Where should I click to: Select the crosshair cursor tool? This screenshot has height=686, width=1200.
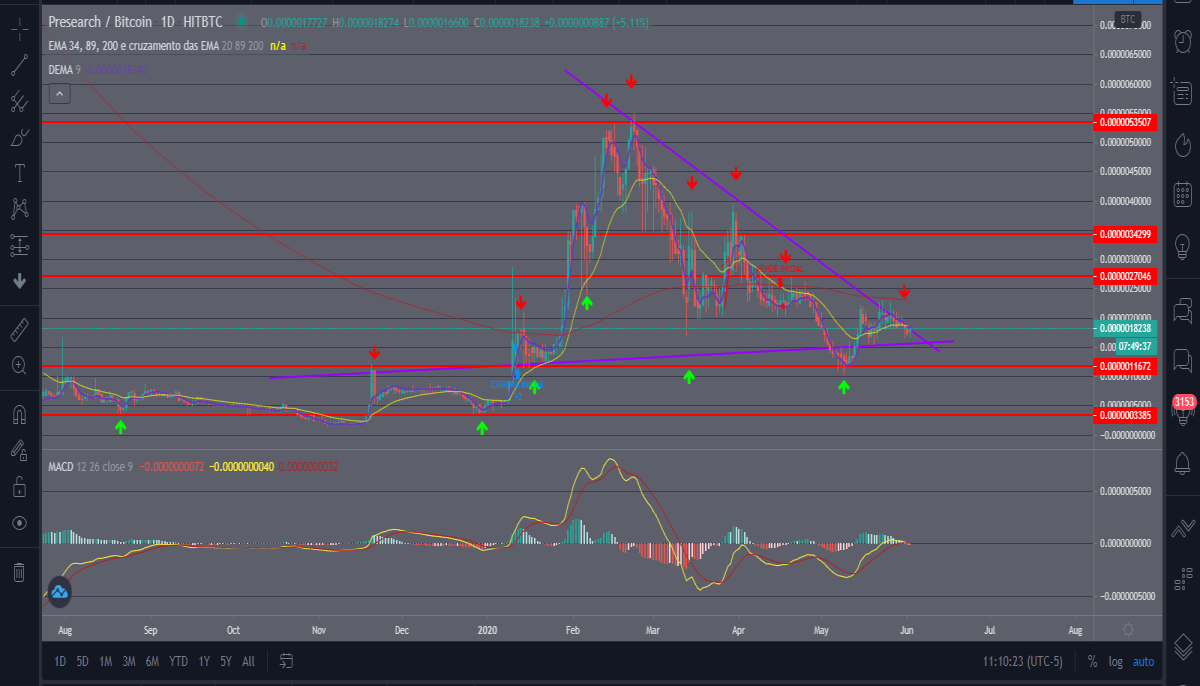[x=19, y=30]
